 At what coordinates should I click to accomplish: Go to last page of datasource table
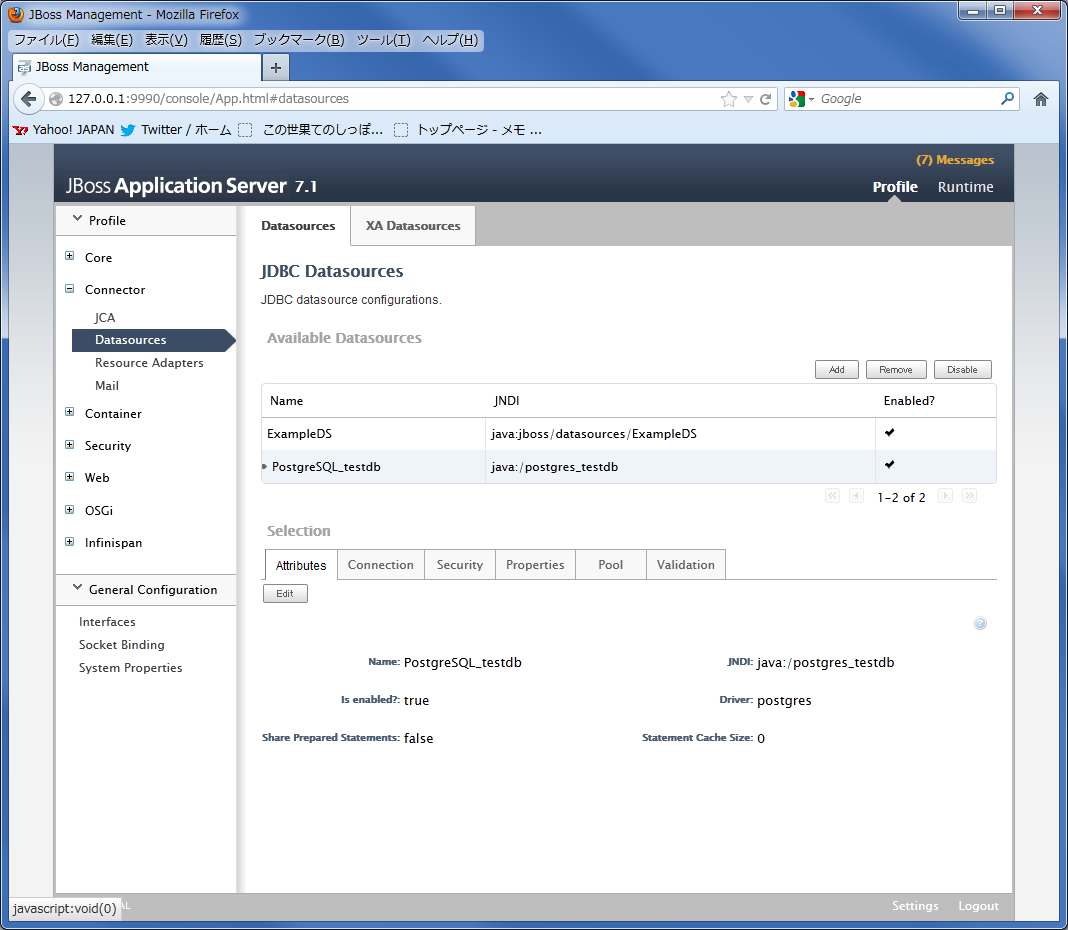click(x=969, y=496)
